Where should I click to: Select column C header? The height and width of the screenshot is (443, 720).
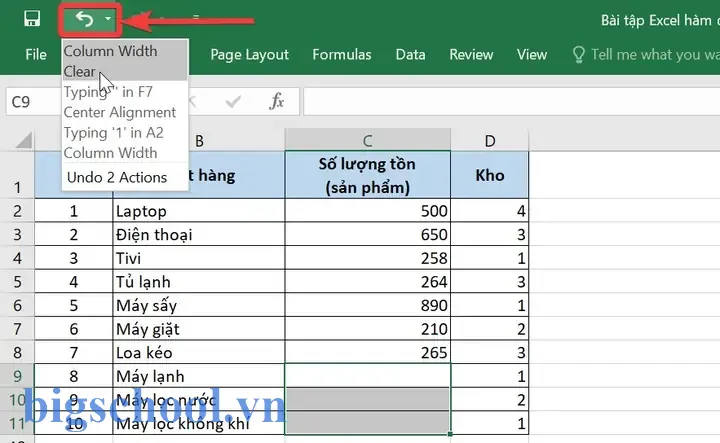pyautogui.click(x=367, y=140)
